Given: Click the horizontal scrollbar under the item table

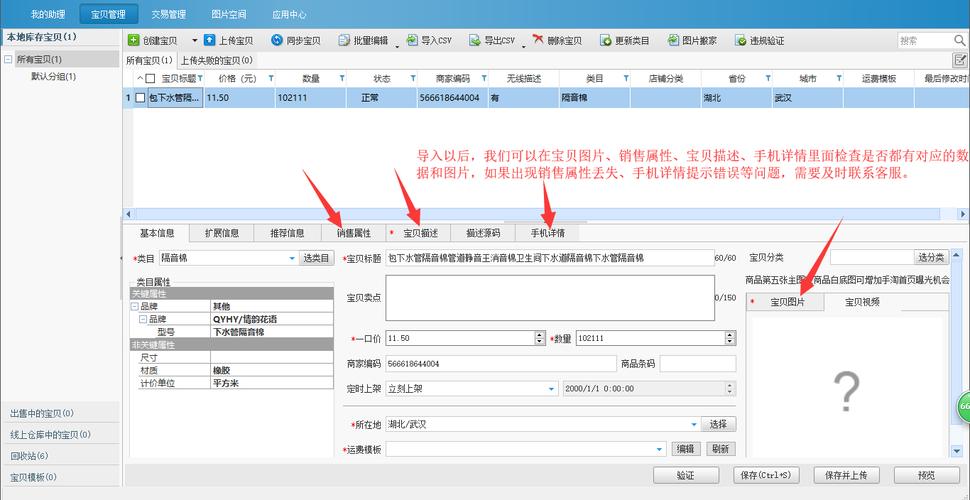Looking at the screenshot, I should click(530, 213).
